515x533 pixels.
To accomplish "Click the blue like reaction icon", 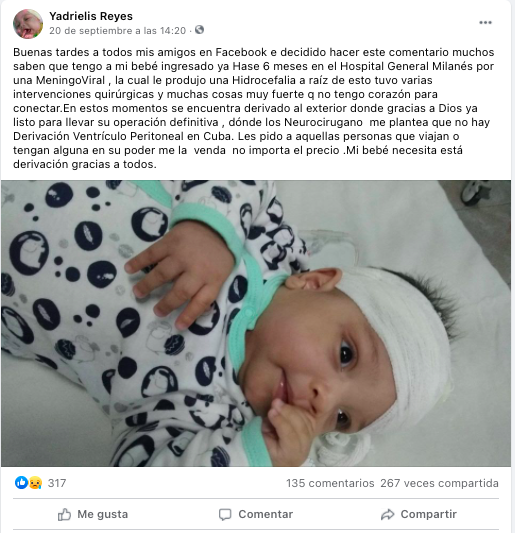I will pyautogui.click(x=21, y=483).
